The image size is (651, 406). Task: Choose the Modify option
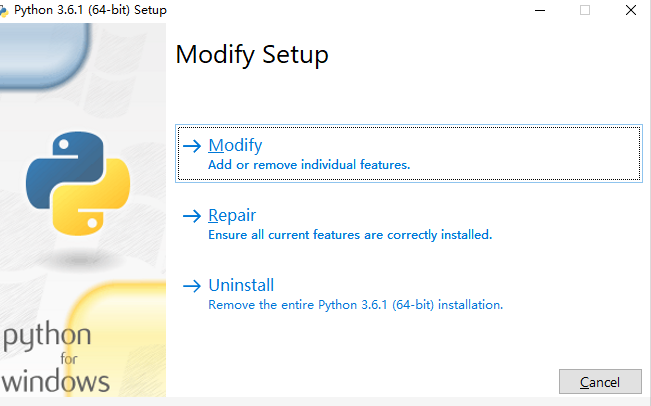235,146
